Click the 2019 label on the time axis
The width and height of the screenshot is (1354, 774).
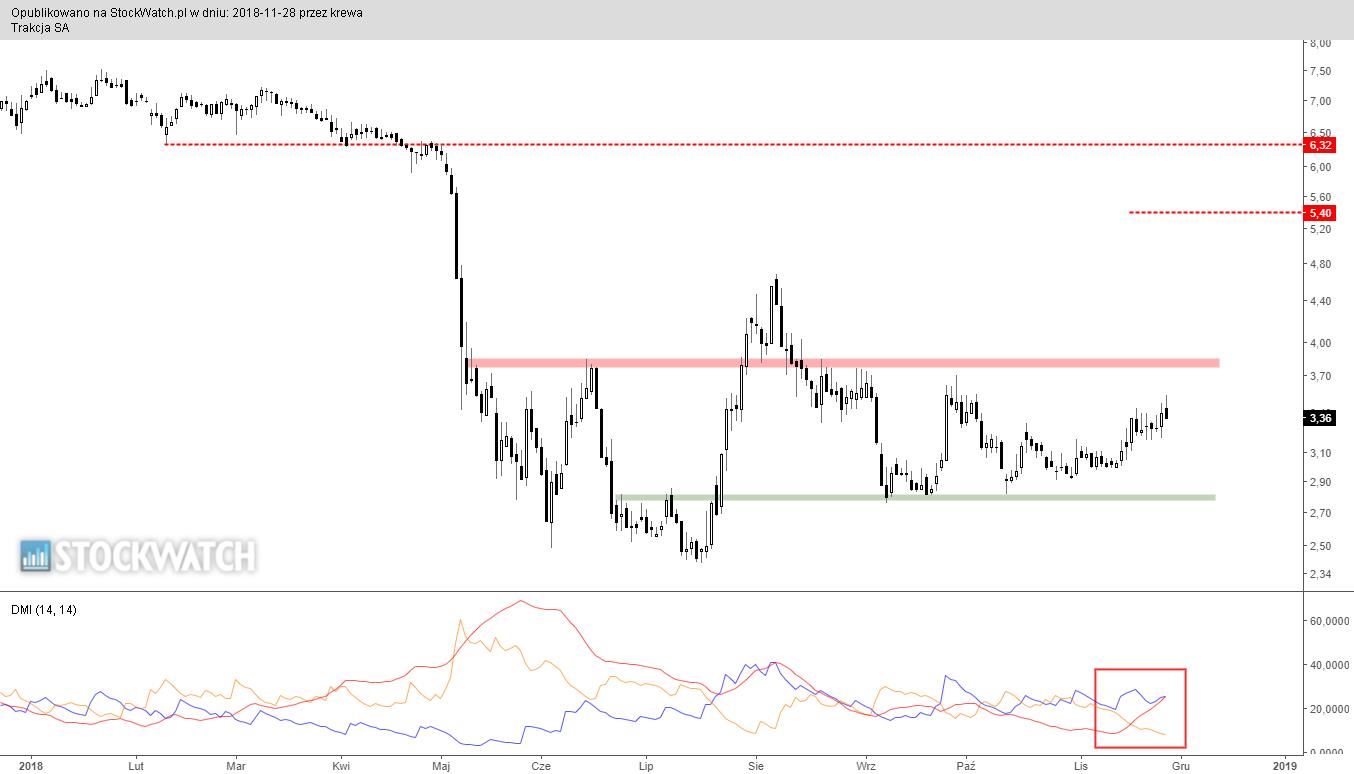[1285, 766]
